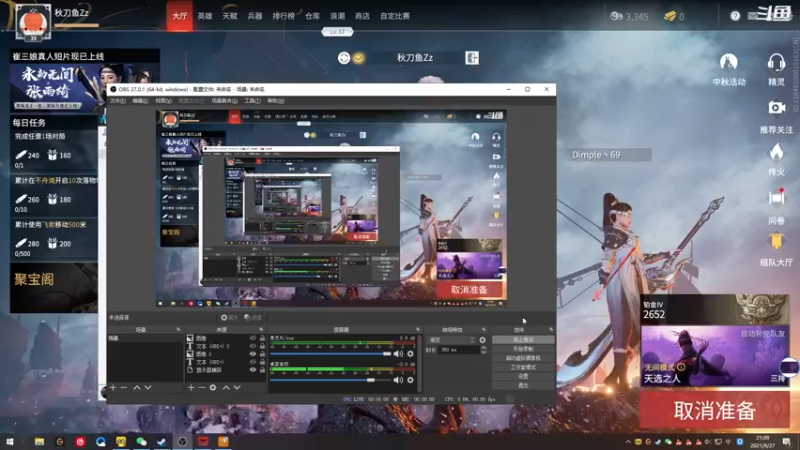Switch to the 英雄 tab in the game
Image resolution: width=800 pixels, height=450 pixels.
click(205, 16)
